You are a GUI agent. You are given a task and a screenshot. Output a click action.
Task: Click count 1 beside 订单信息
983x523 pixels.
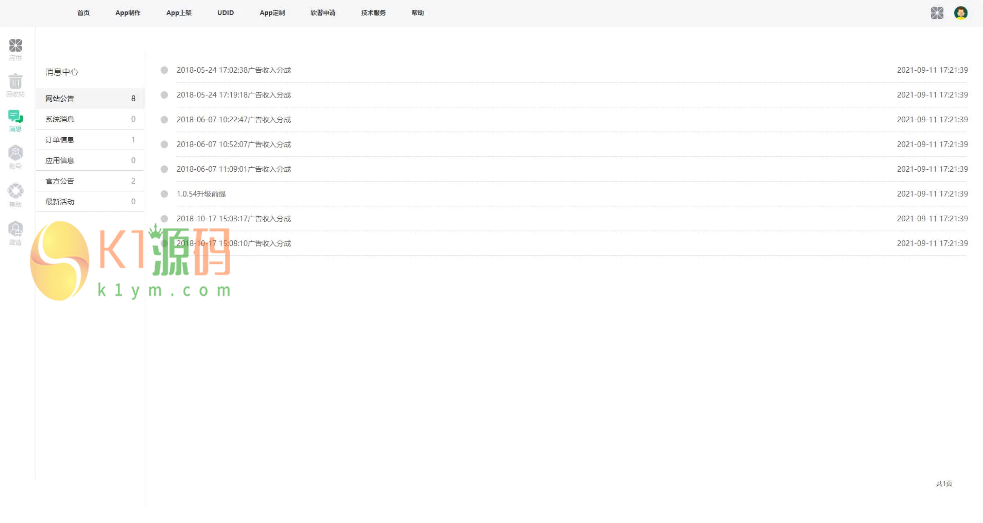tap(133, 140)
